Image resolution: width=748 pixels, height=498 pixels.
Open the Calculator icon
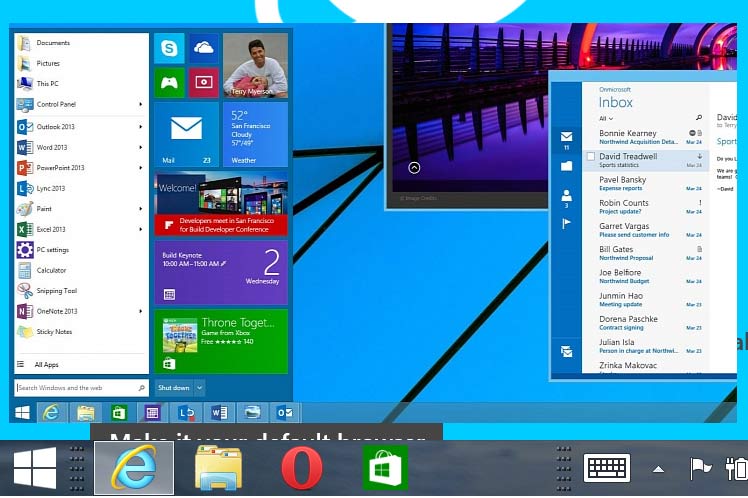[x=25, y=270]
